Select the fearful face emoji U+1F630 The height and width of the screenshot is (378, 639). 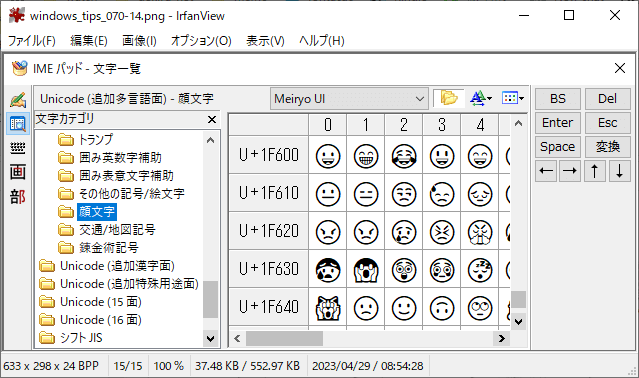point(328,270)
